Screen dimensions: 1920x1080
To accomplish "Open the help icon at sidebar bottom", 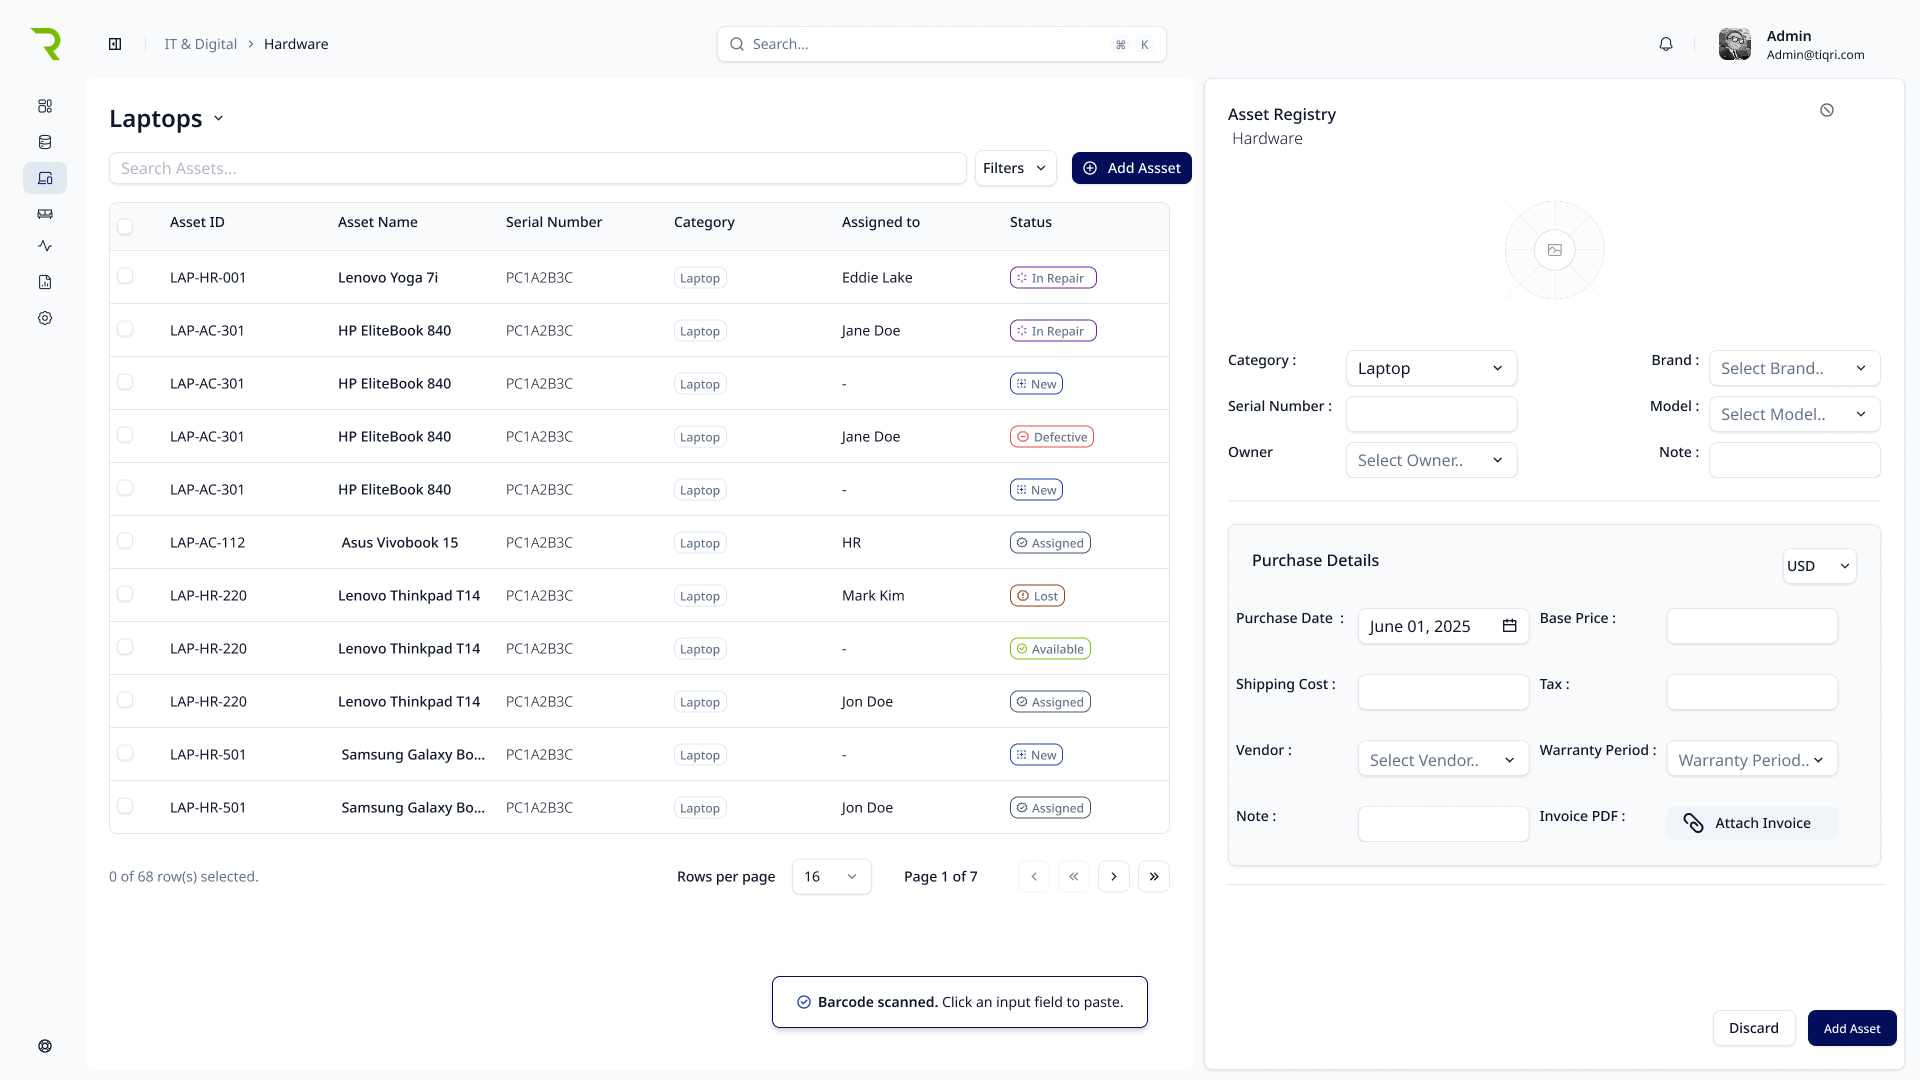I will coord(45,1046).
